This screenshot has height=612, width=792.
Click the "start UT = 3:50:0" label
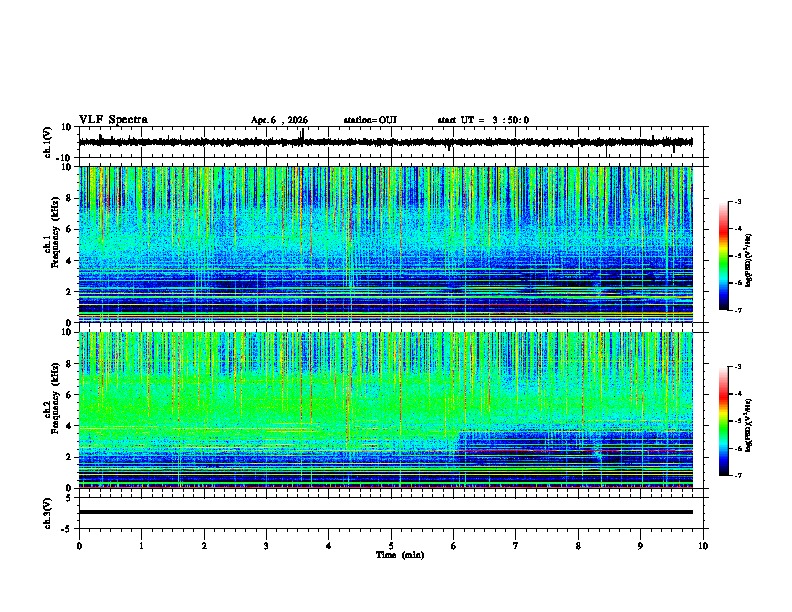coord(483,120)
